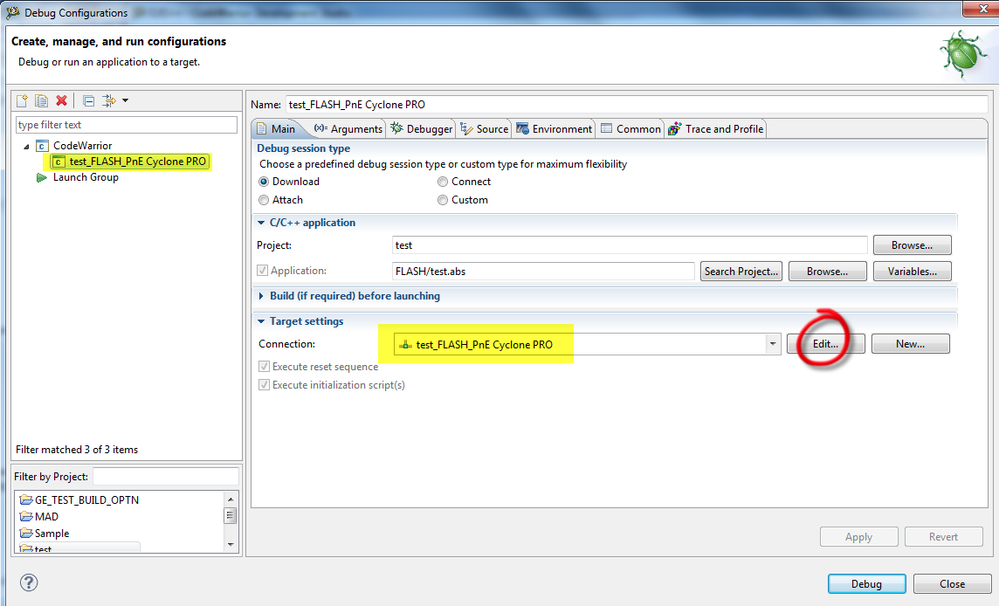Click the Variables... button
Viewport: 999px width, 606px height.
click(912, 271)
